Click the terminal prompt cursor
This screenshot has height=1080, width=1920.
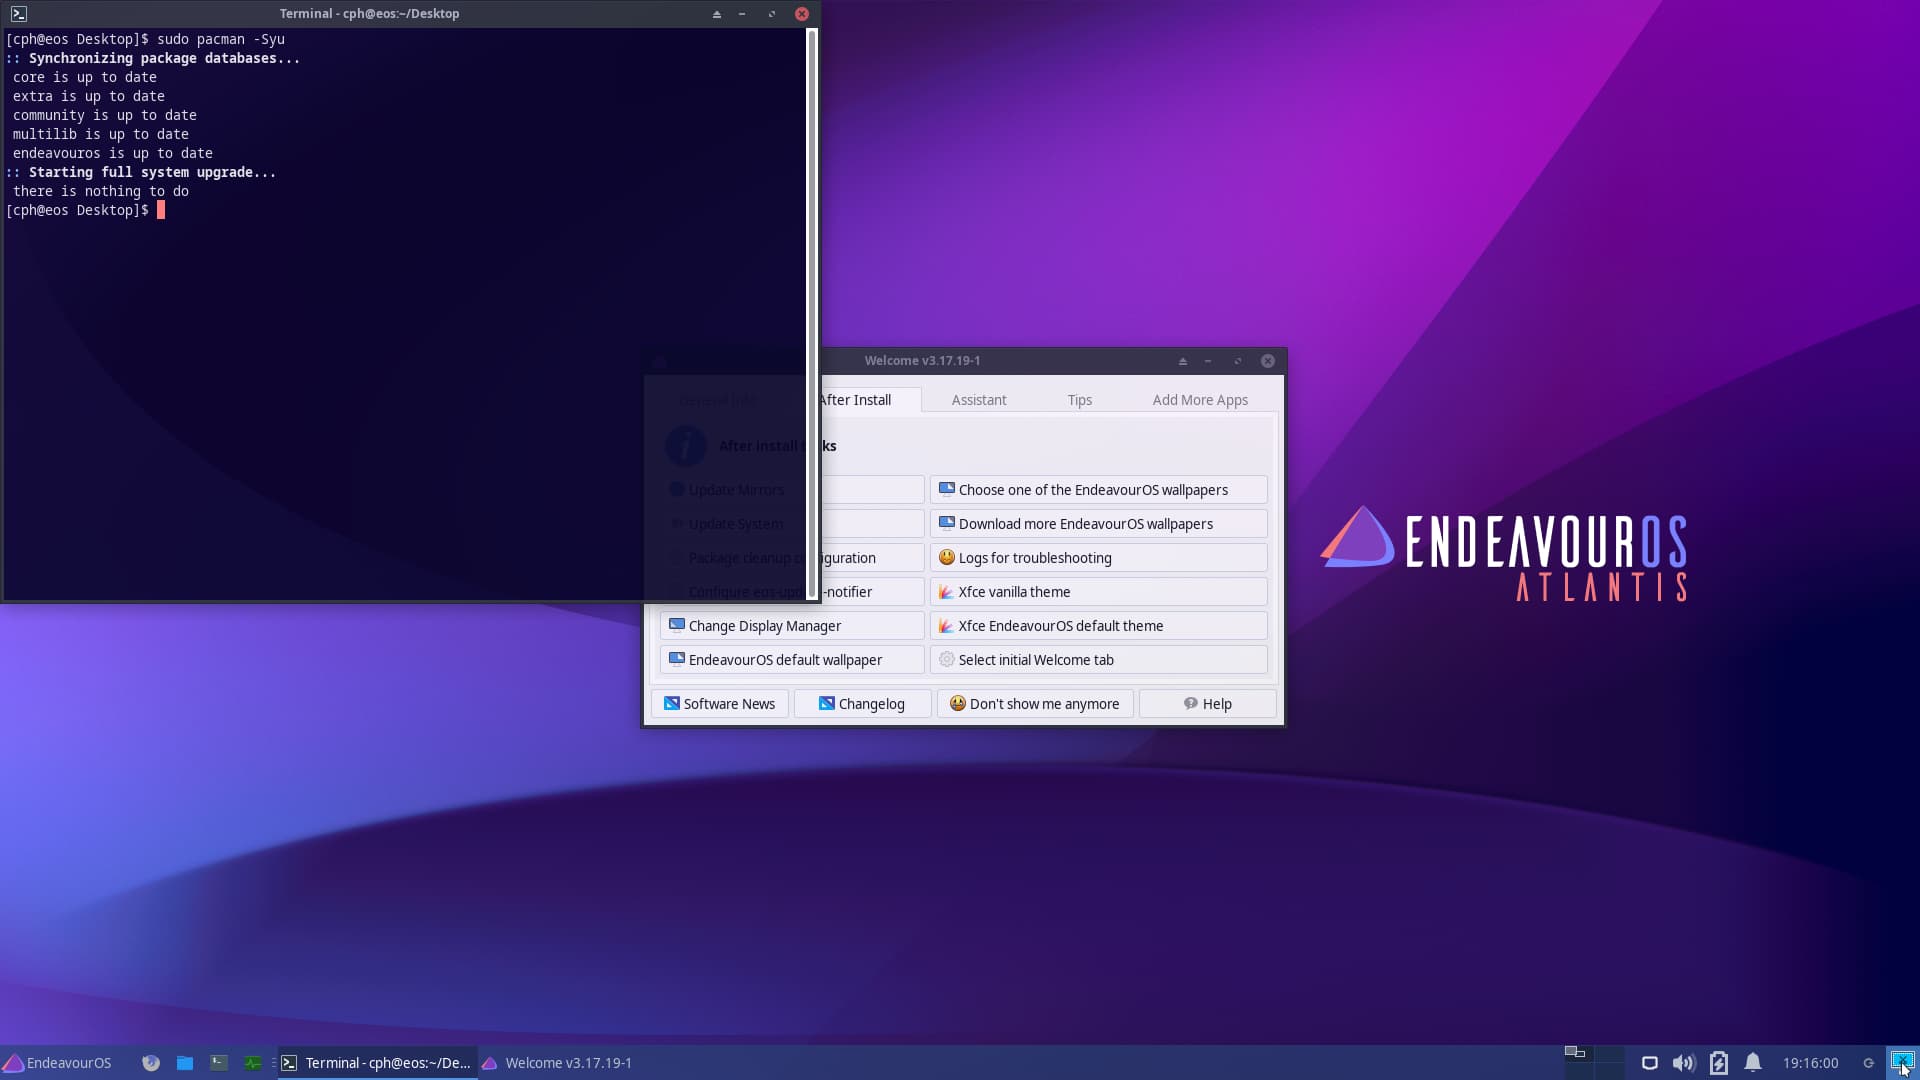click(x=161, y=210)
